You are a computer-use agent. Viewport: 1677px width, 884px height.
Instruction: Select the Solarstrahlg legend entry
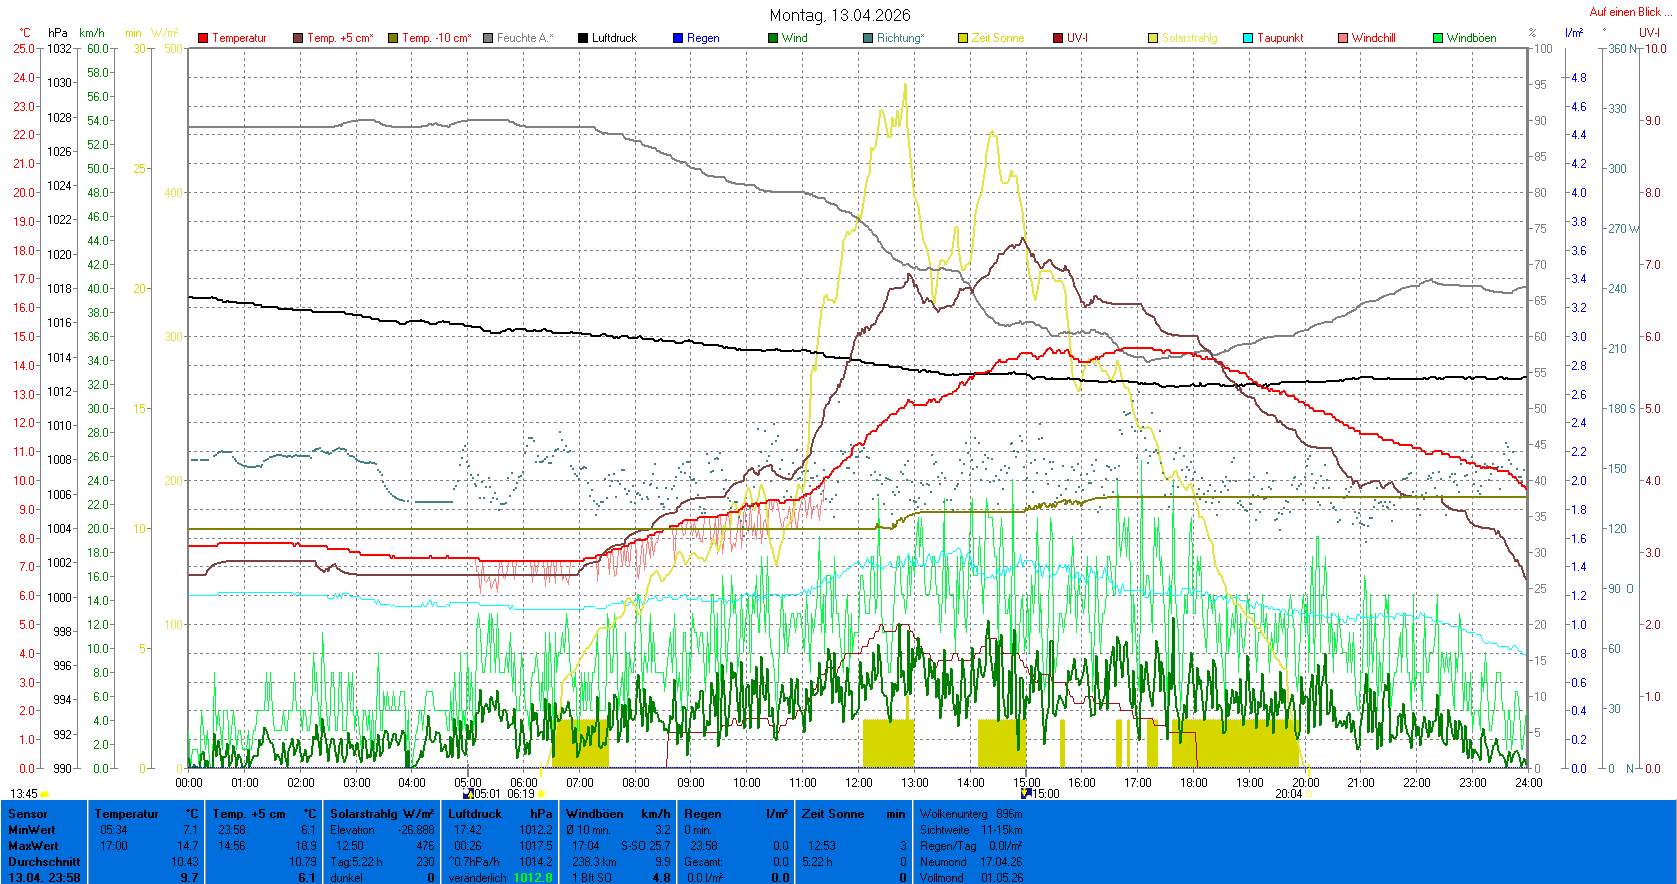point(1189,38)
